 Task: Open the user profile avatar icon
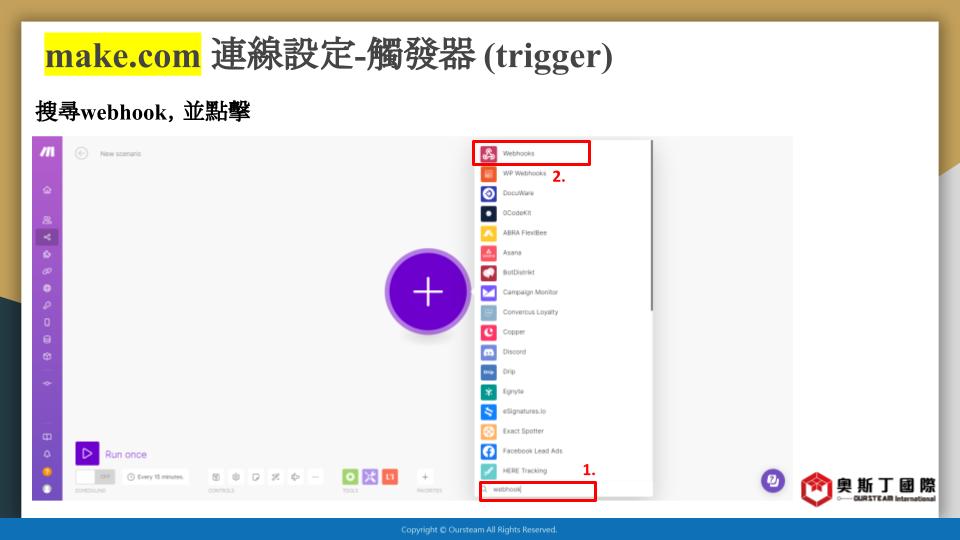point(47,489)
